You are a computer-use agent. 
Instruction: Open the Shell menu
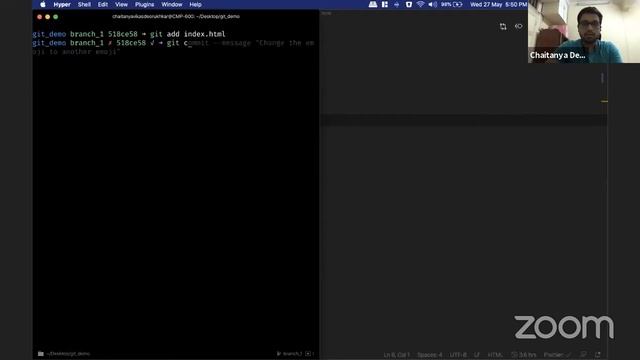[x=84, y=4]
